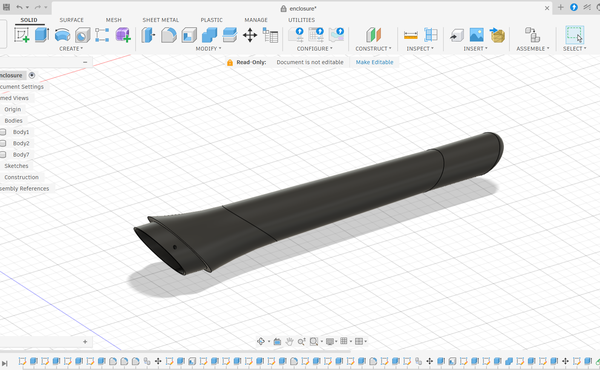This screenshot has height=370, width=600.
Task: Select the Create Sketch tool
Action: pyautogui.click(x=21, y=35)
